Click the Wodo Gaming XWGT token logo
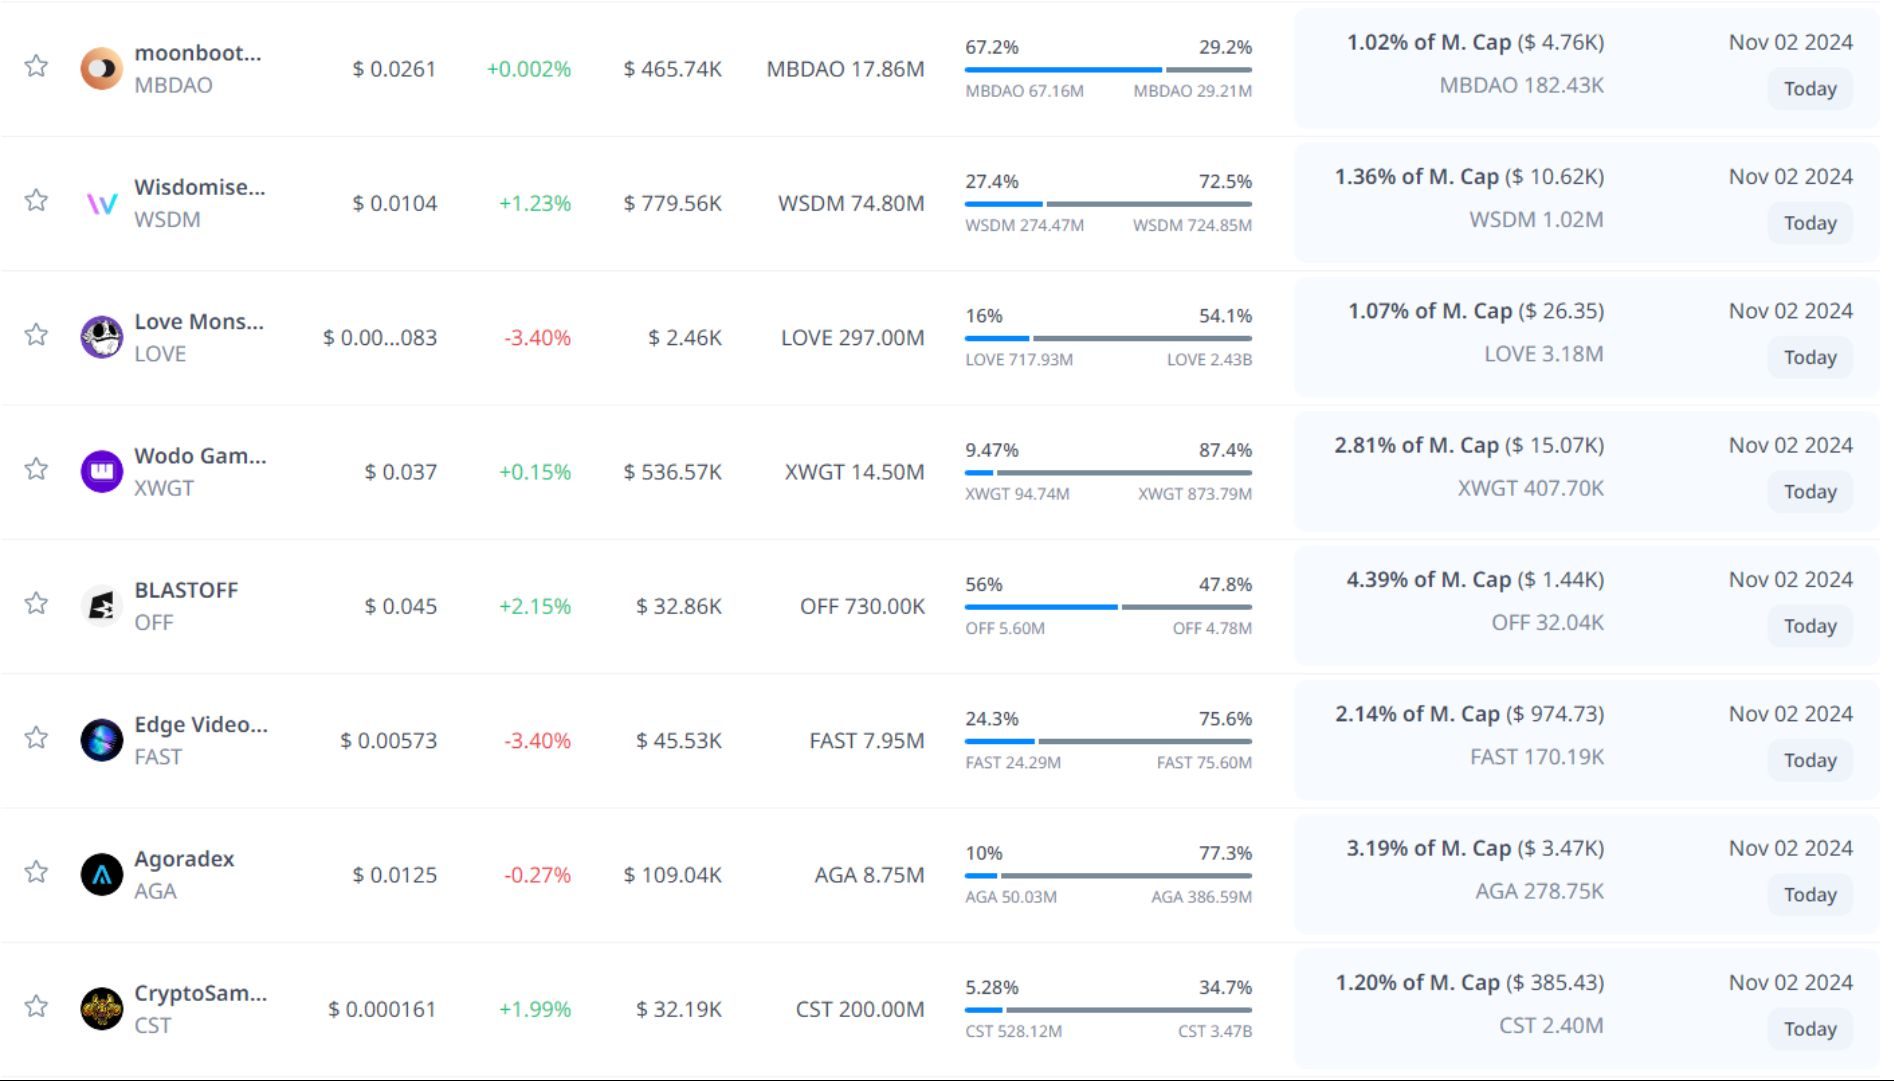The height and width of the screenshot is (1081, 1894). (101, 472)
